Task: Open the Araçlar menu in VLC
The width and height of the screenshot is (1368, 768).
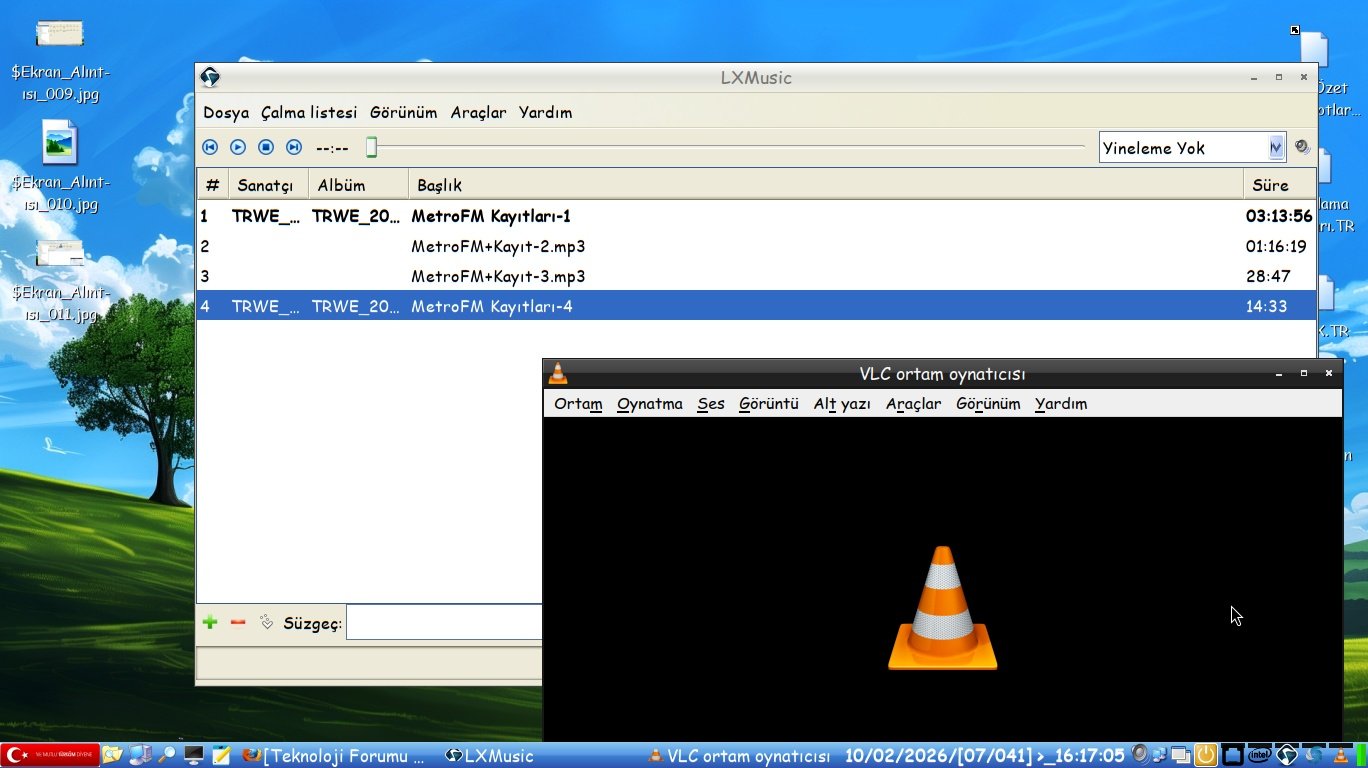Action: coord(914,404)
